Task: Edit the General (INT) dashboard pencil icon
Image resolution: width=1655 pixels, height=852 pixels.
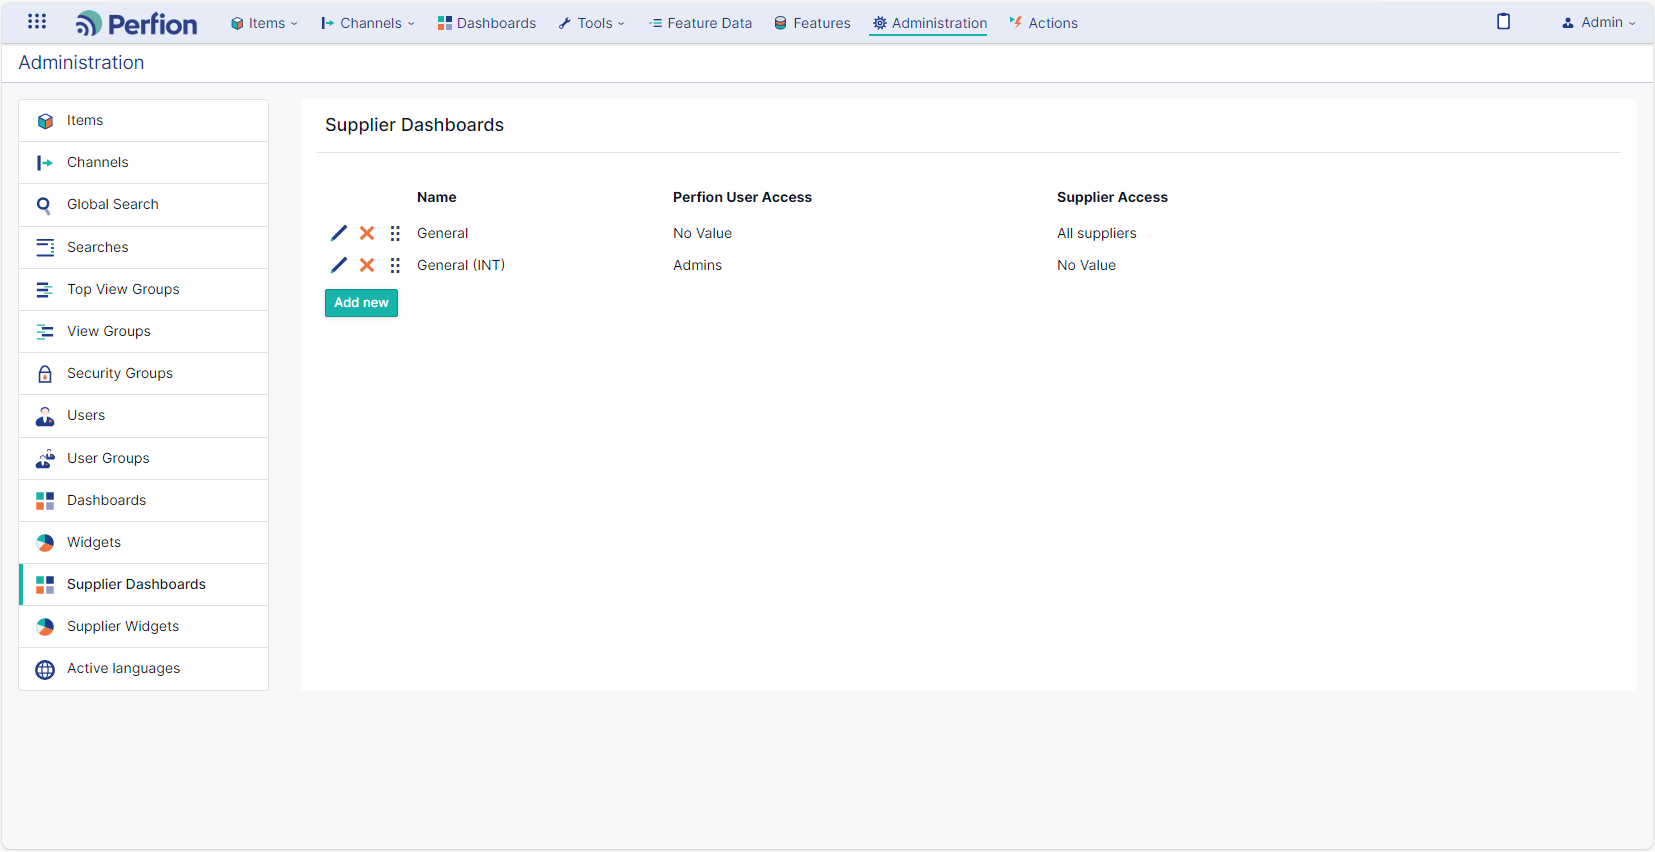Action: (339, 265)
